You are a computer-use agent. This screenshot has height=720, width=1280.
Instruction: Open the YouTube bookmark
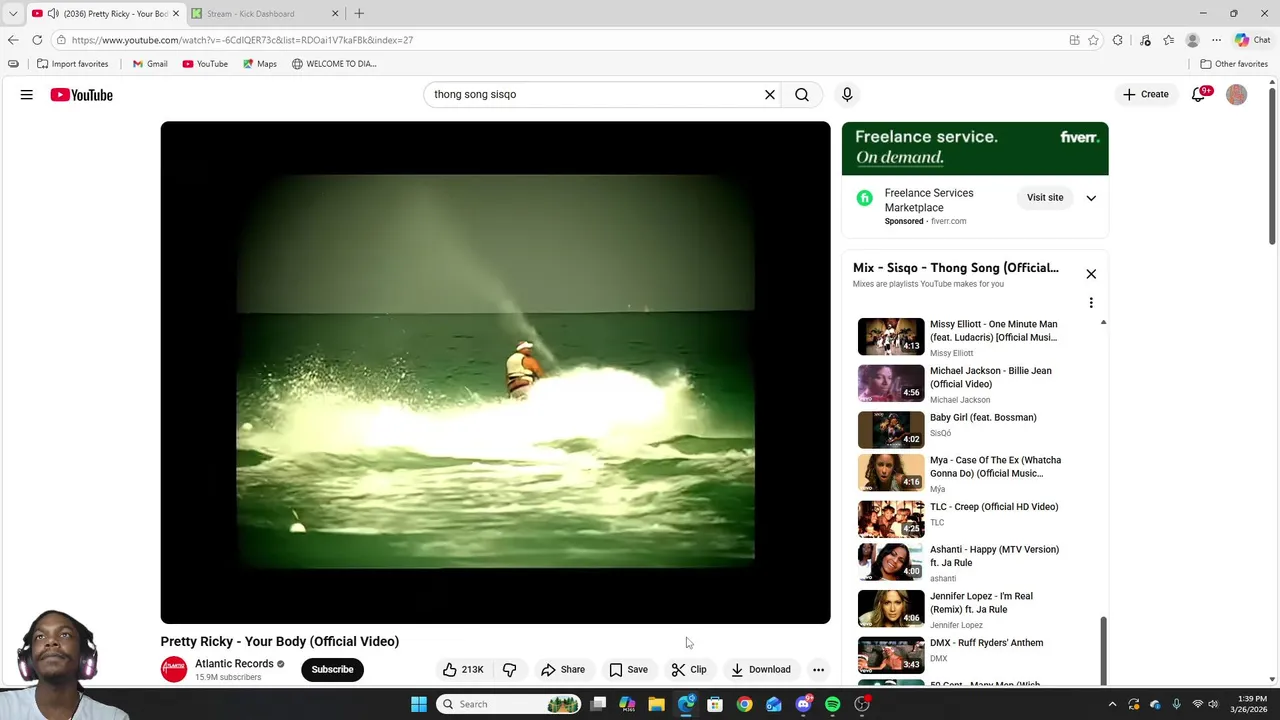tap(205, 64)
